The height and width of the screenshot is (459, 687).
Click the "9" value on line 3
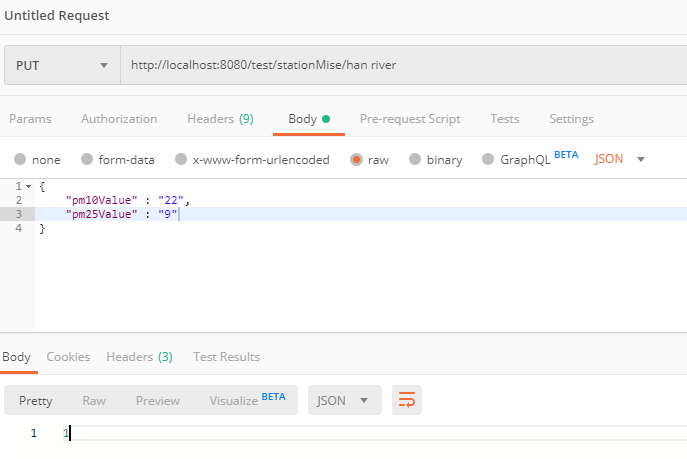167,214
